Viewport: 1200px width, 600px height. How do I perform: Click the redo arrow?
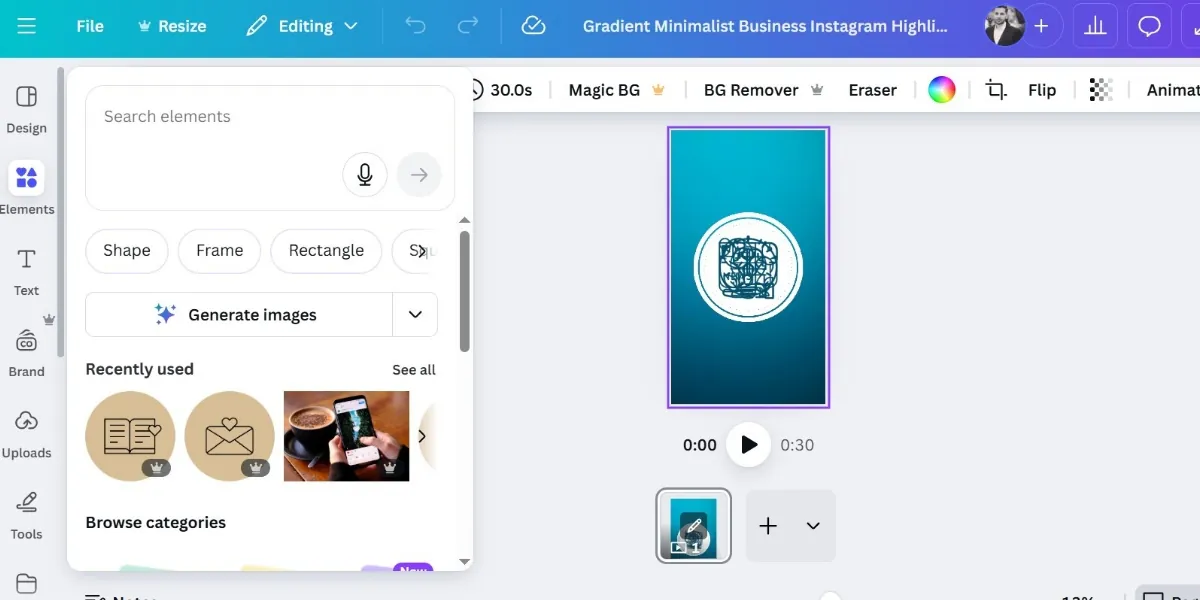[467, 26]
